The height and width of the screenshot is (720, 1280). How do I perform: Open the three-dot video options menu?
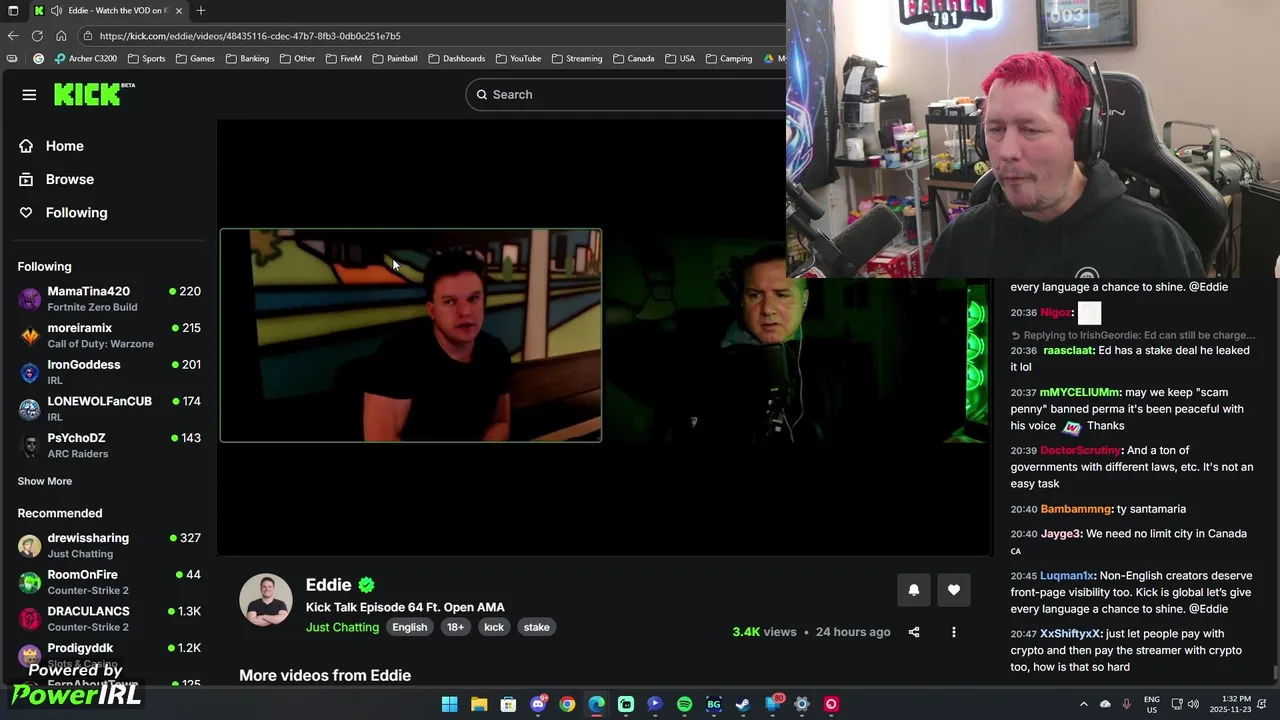tap(954, 632)
